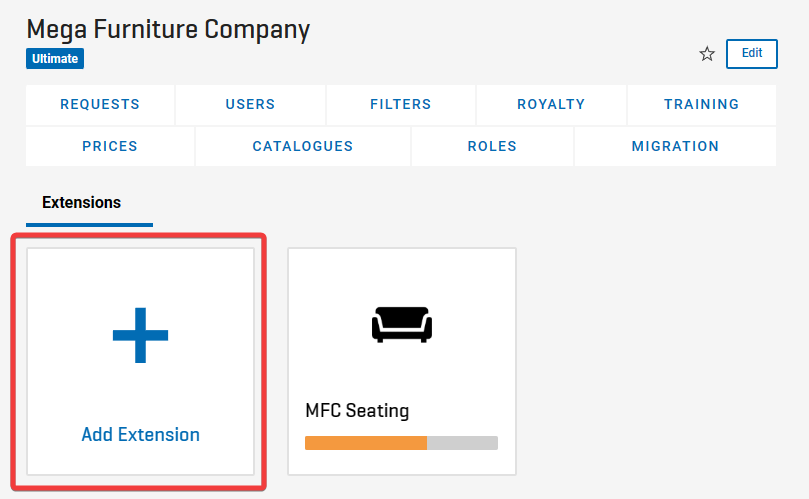Click the Add Extension link text
The image size is (809, 499).
point(140,434)
